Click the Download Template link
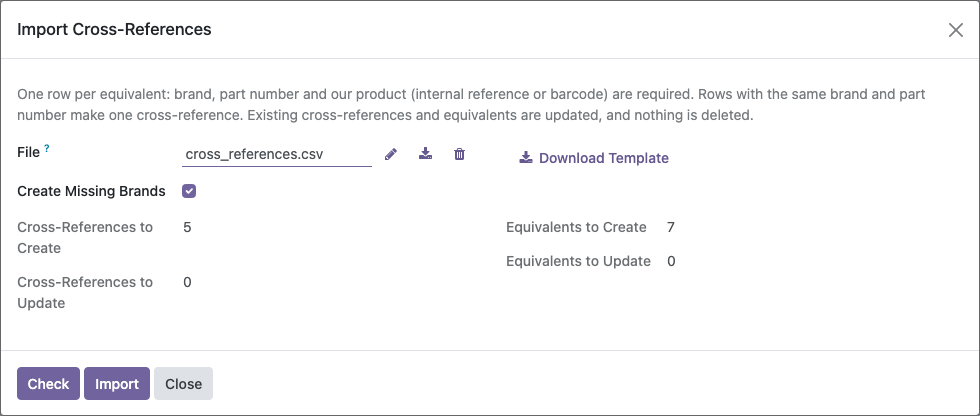Viewport: 980px width, 416px height. 594,158
